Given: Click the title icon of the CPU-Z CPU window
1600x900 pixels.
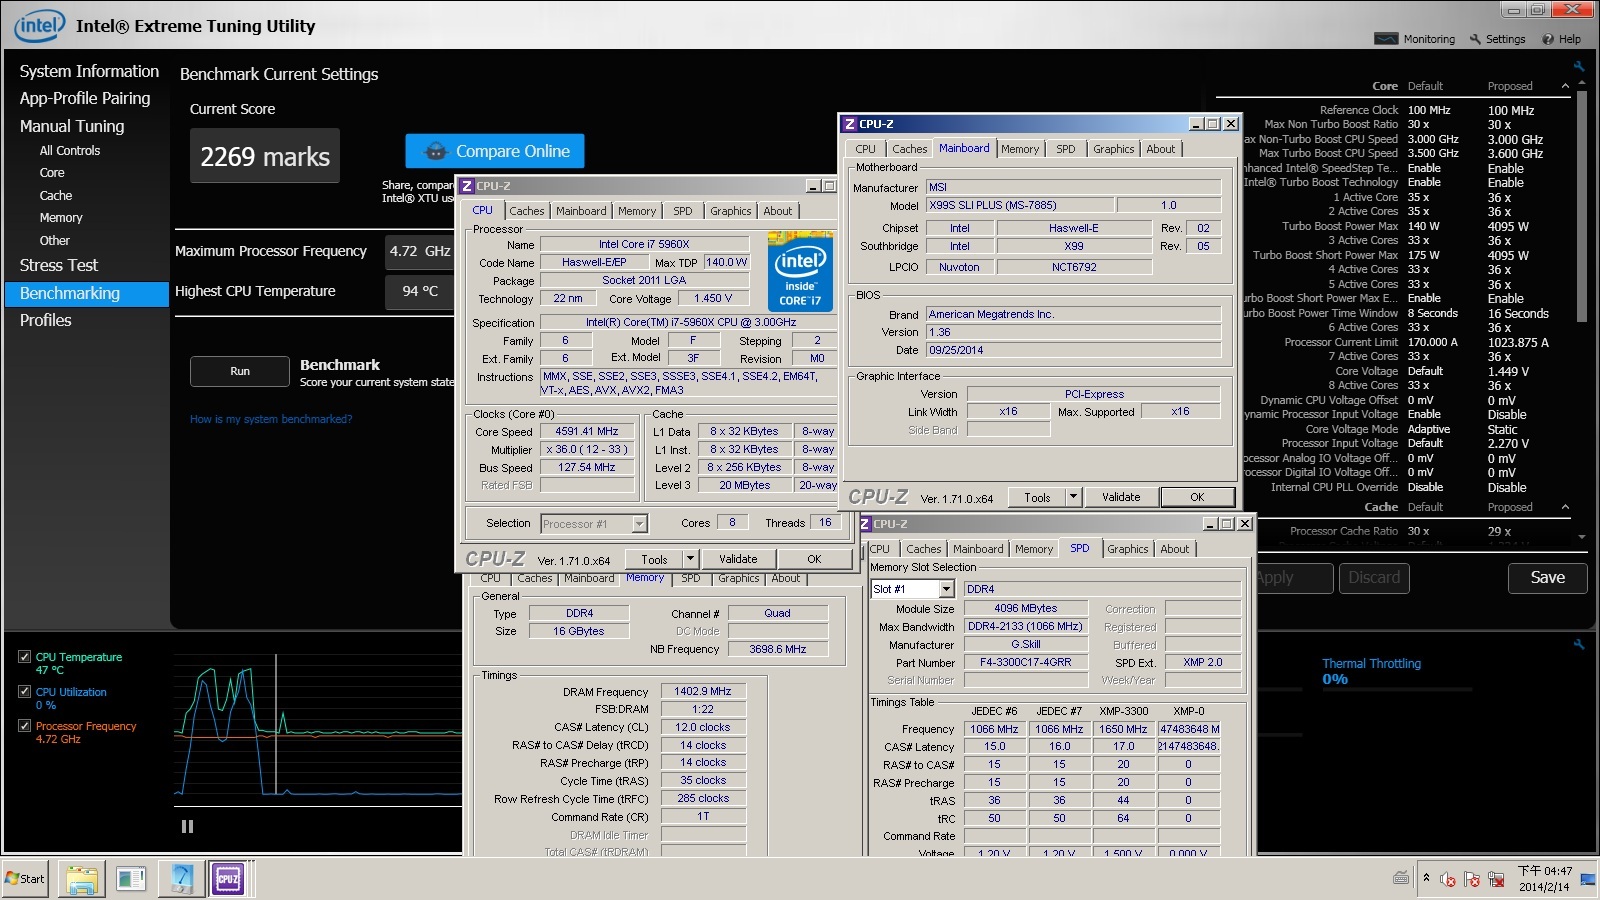Looking at the screenshot, I should tap(467, 186).
